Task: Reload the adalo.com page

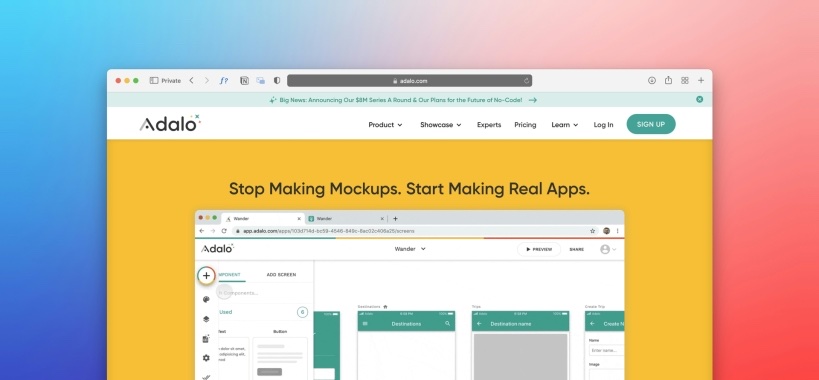Action: 526,81
